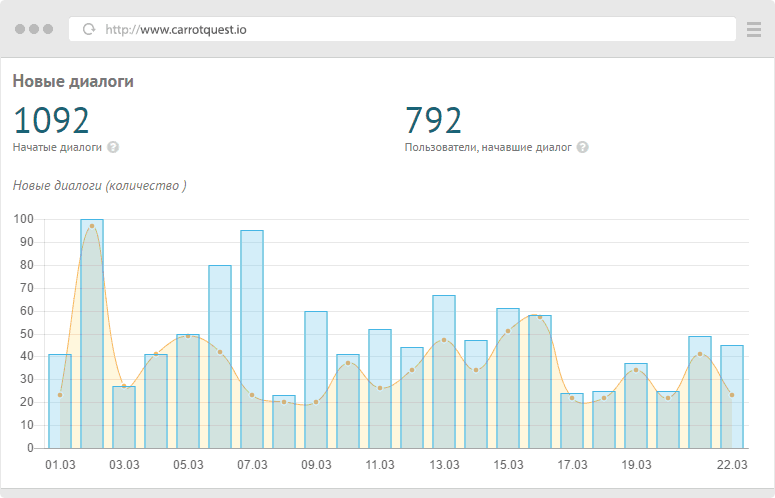Click the 19.03 date axis label
The height and width of the screenshot is (498, 775).
point(636,465)
